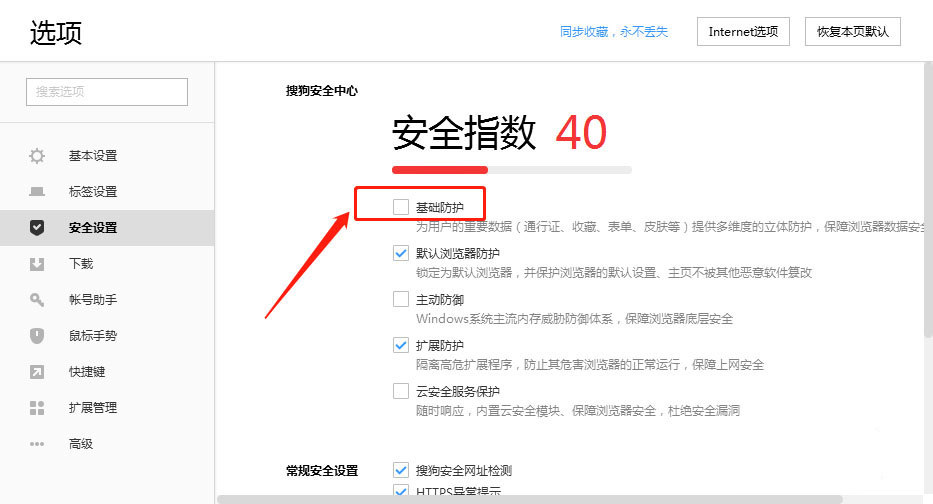Click the grid icon beside 扩展管理
Screen dimensions: 933x504
[37, 408]
